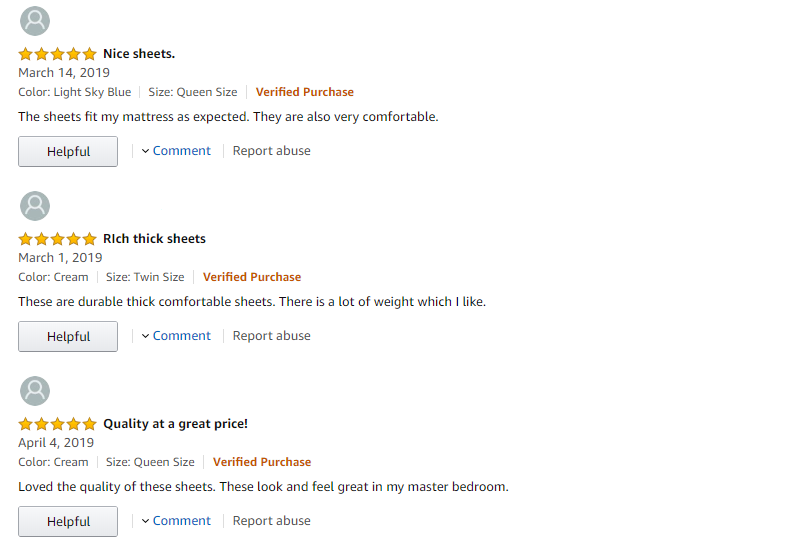
Task: Click the five-star rating on 'Nice sheets.' review
Action: tap(57, 54)
